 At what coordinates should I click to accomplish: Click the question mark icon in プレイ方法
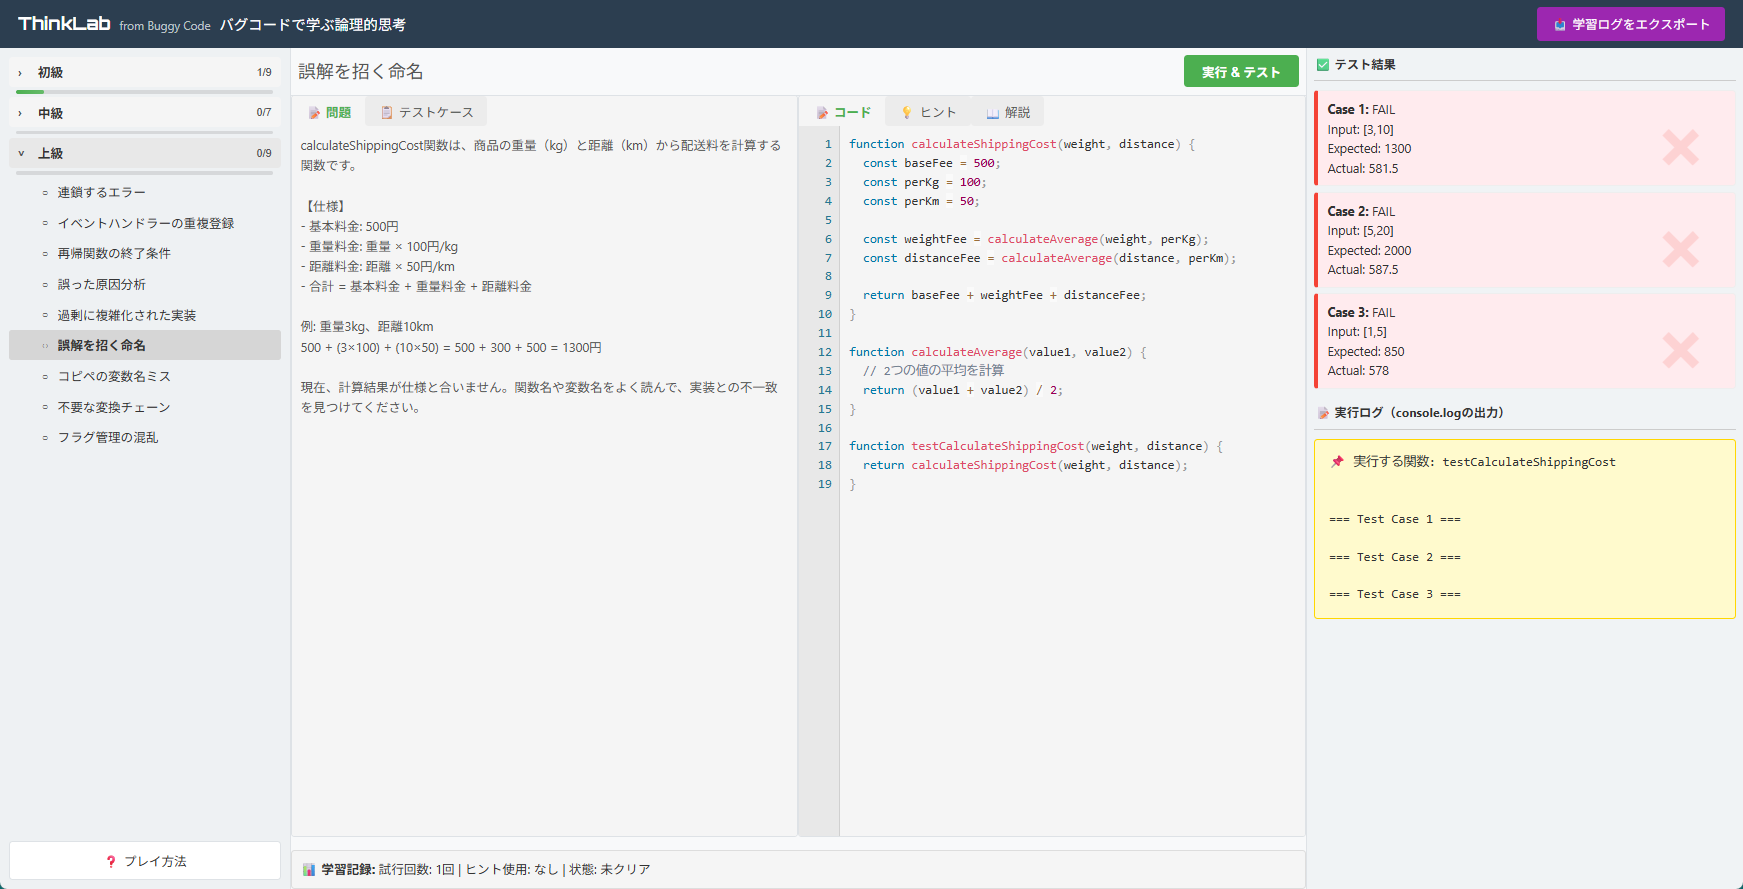[111, 861]
